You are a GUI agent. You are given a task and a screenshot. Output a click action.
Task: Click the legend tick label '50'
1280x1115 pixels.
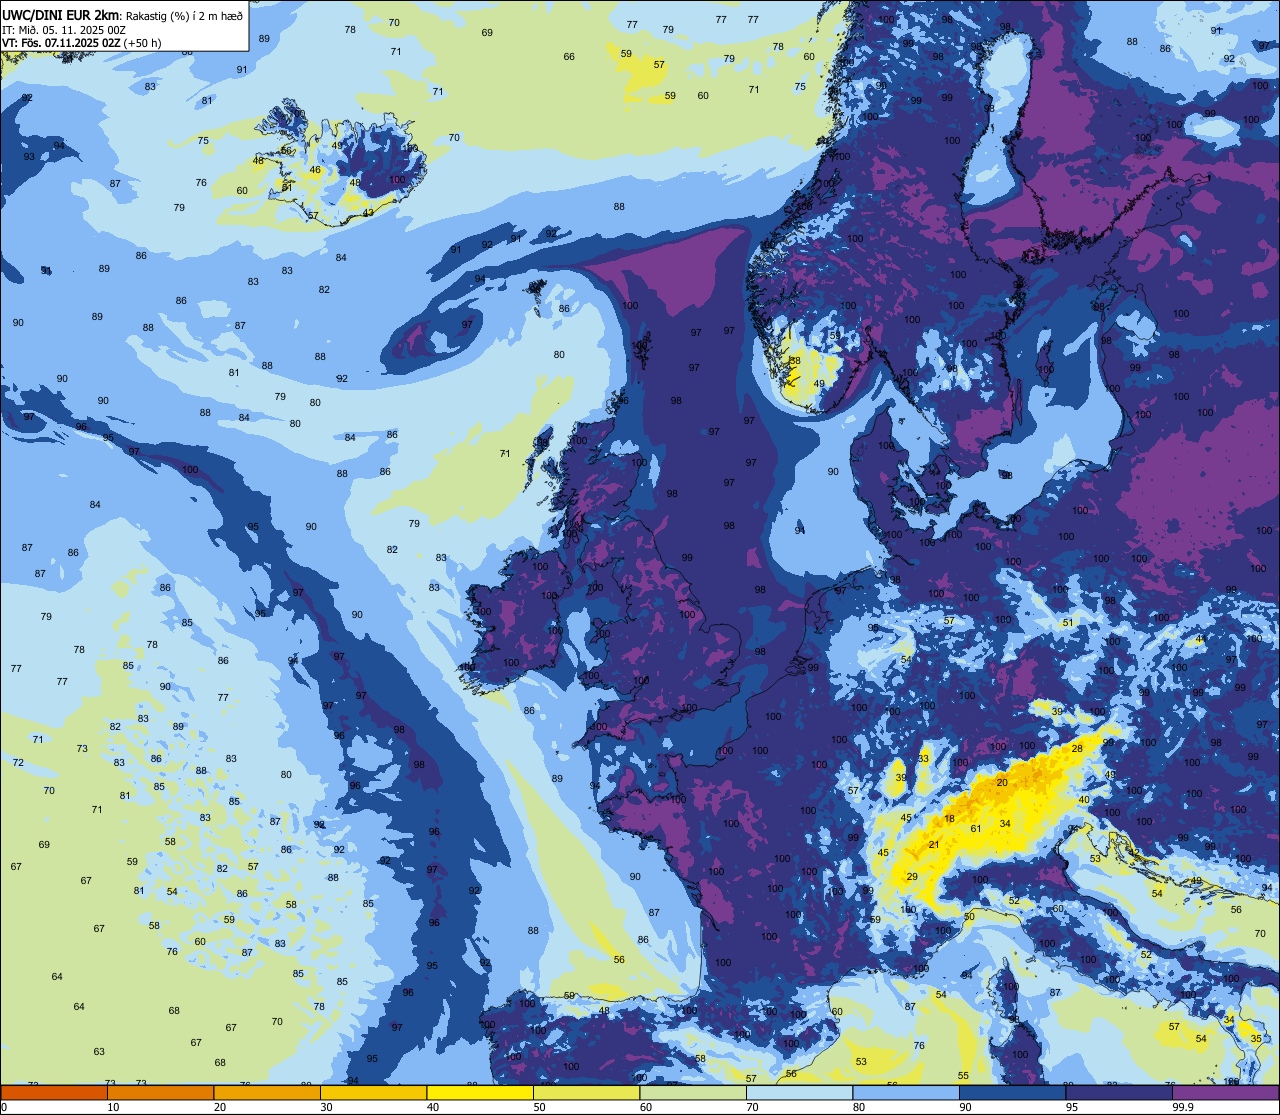click(539, 1106)
